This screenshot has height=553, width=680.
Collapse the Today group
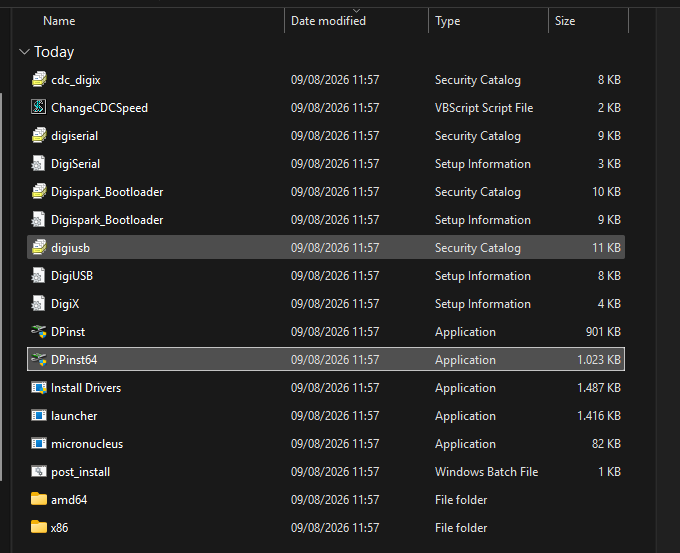(24, 52)
